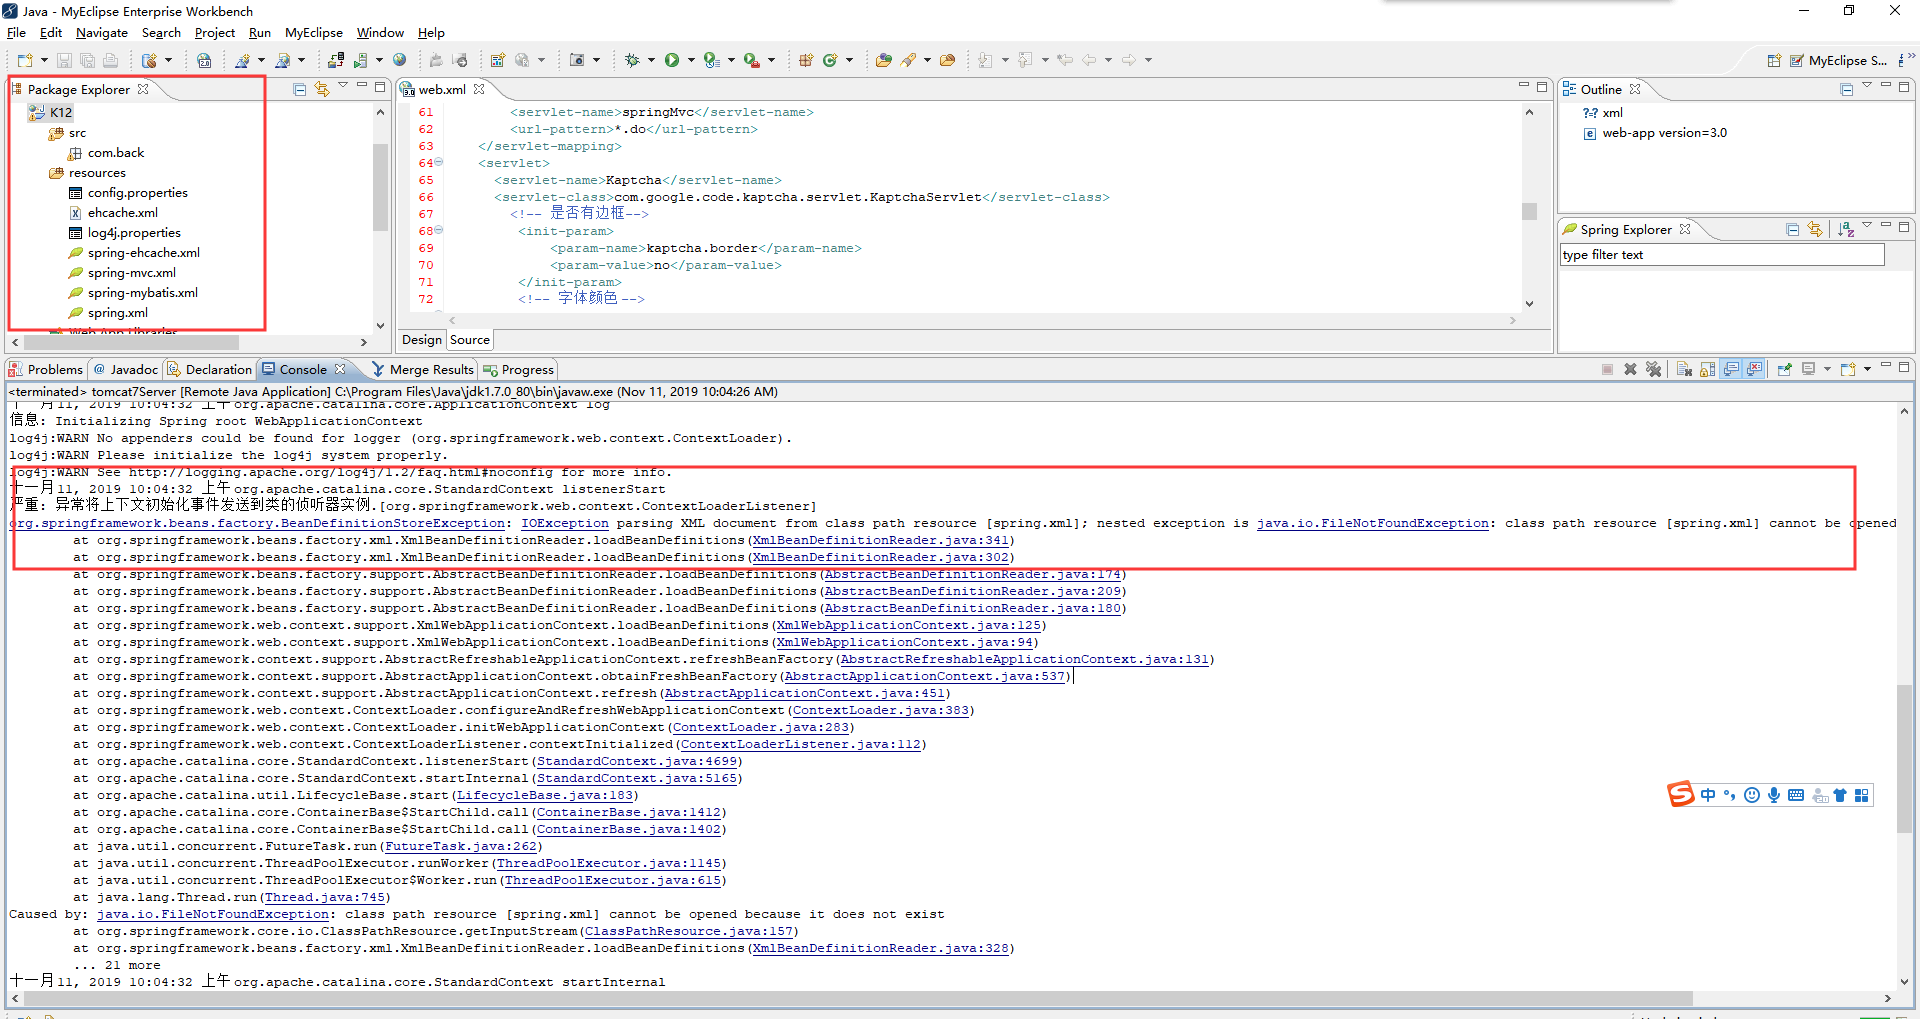Collapse folding at line 68 init-param
Image resolution: width=1920 pixels, height=1019 pixels.
(439, 230)
